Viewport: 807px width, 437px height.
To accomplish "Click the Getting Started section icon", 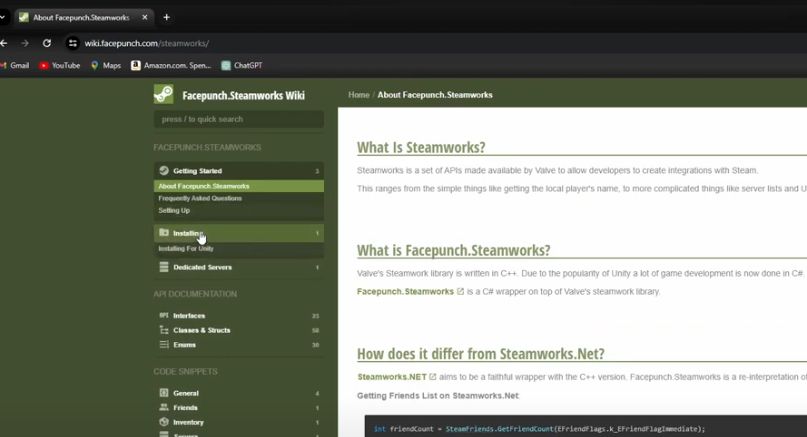I will pos(164,170).
